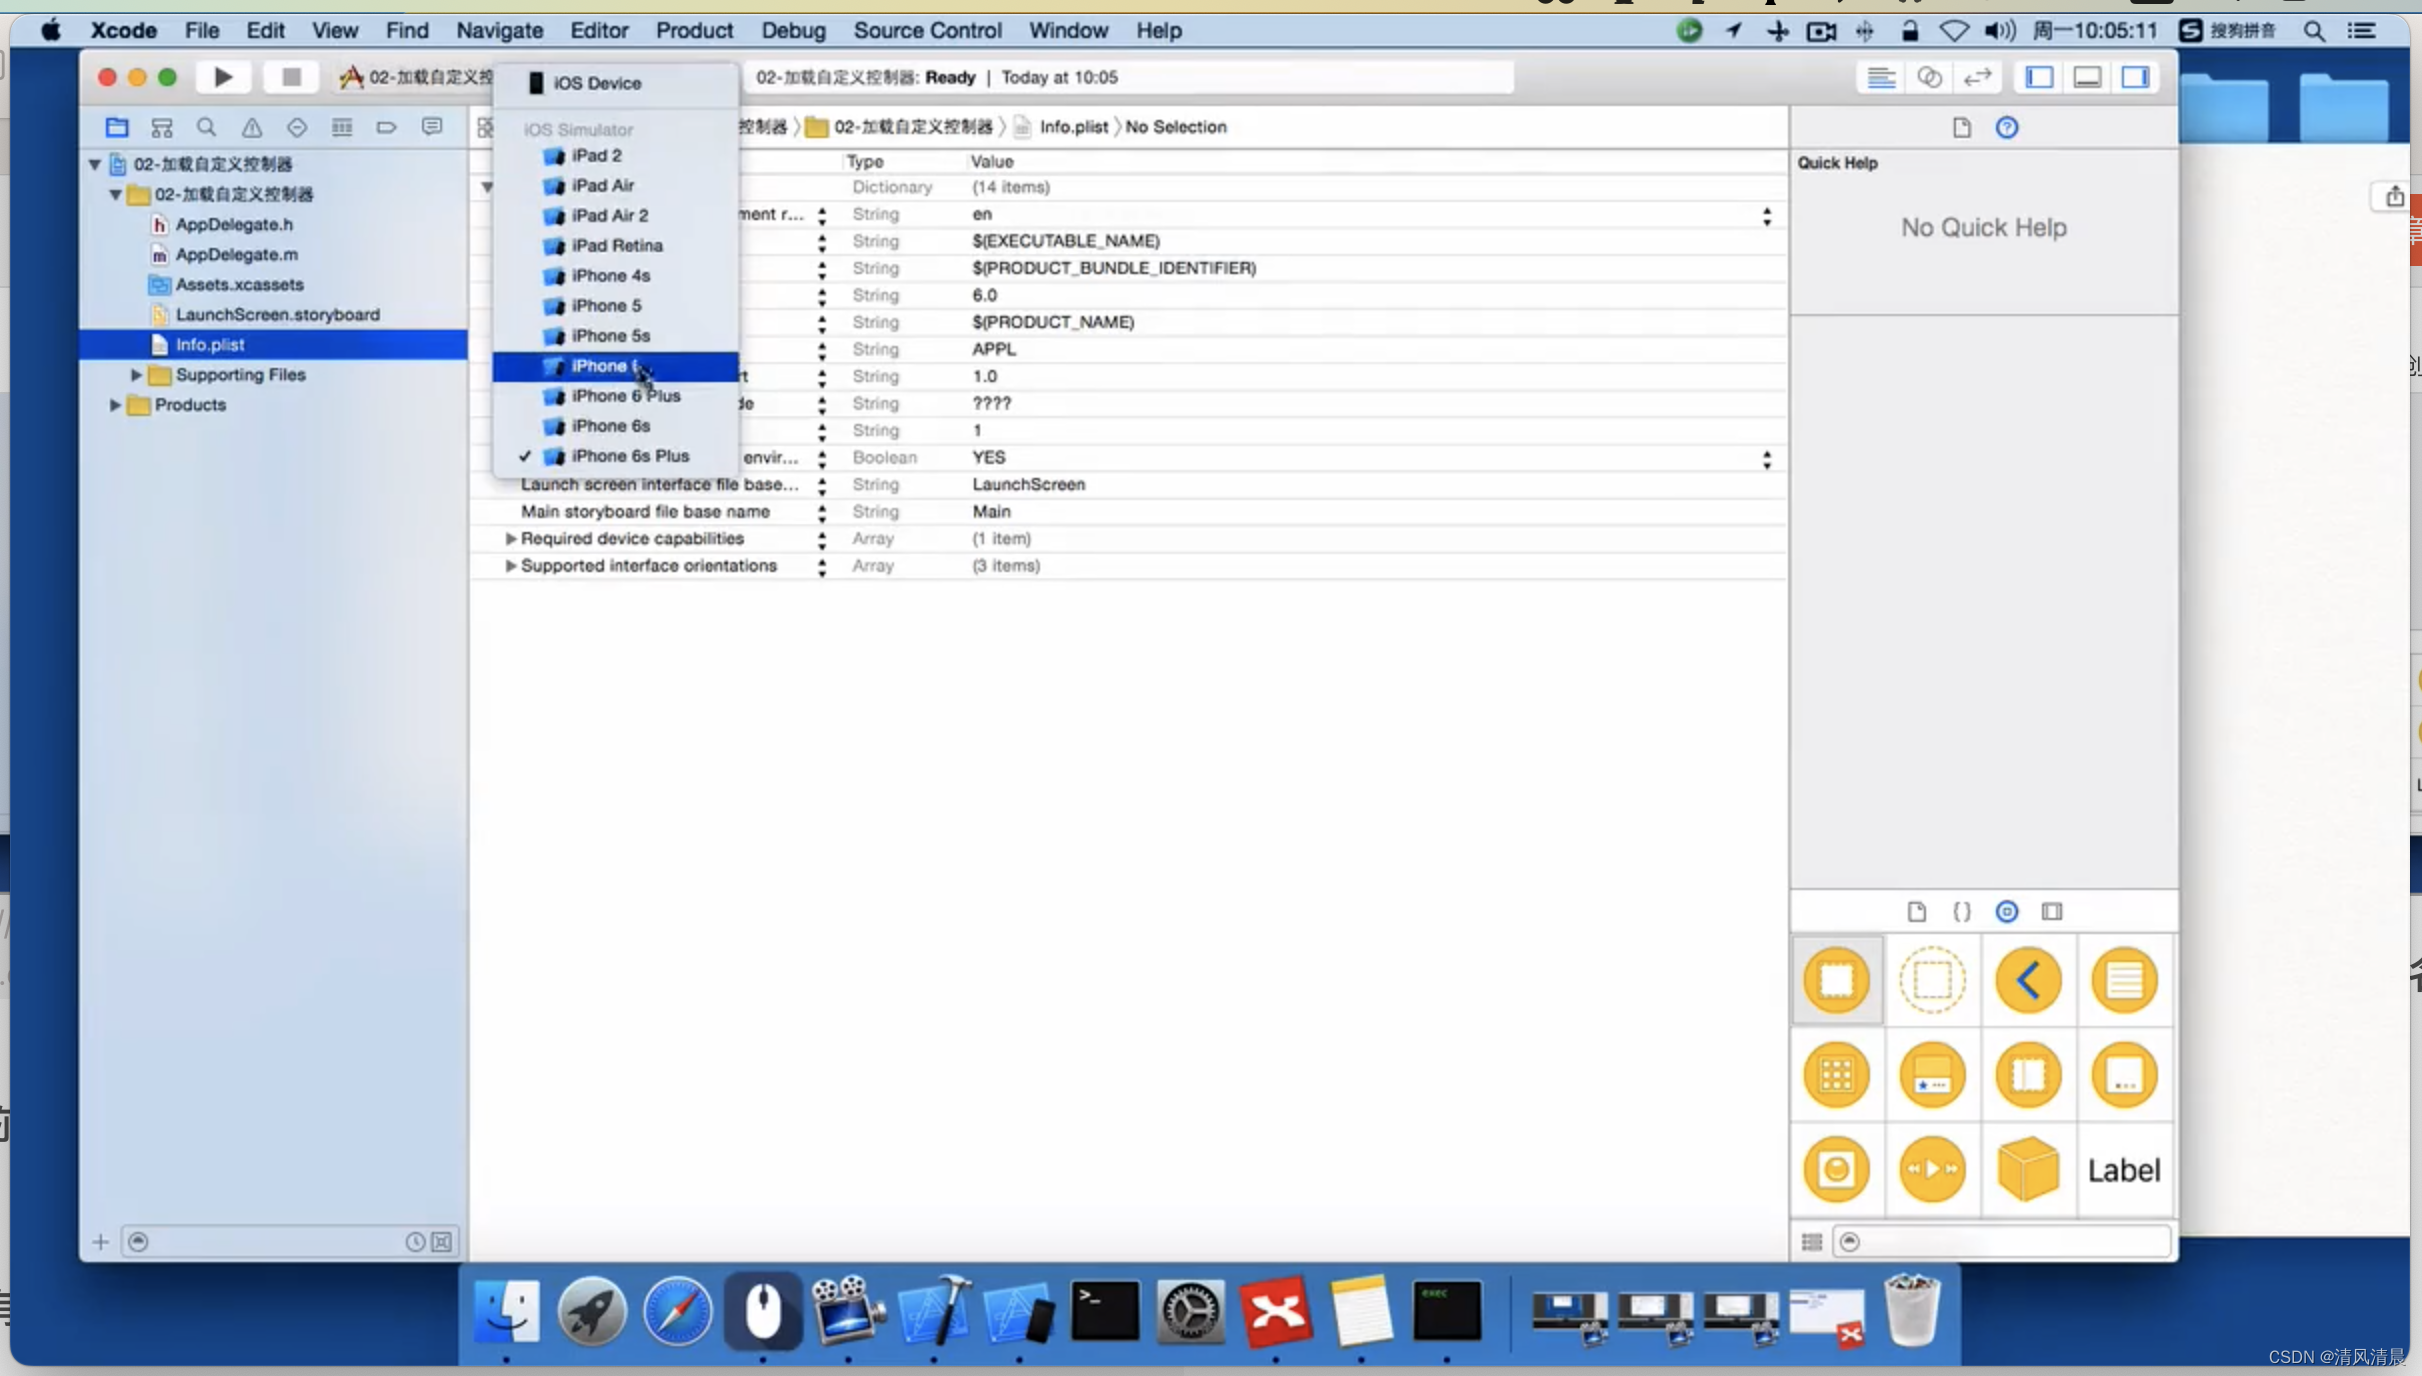Open AppDelegate.h in navigator

click(234, 224)
